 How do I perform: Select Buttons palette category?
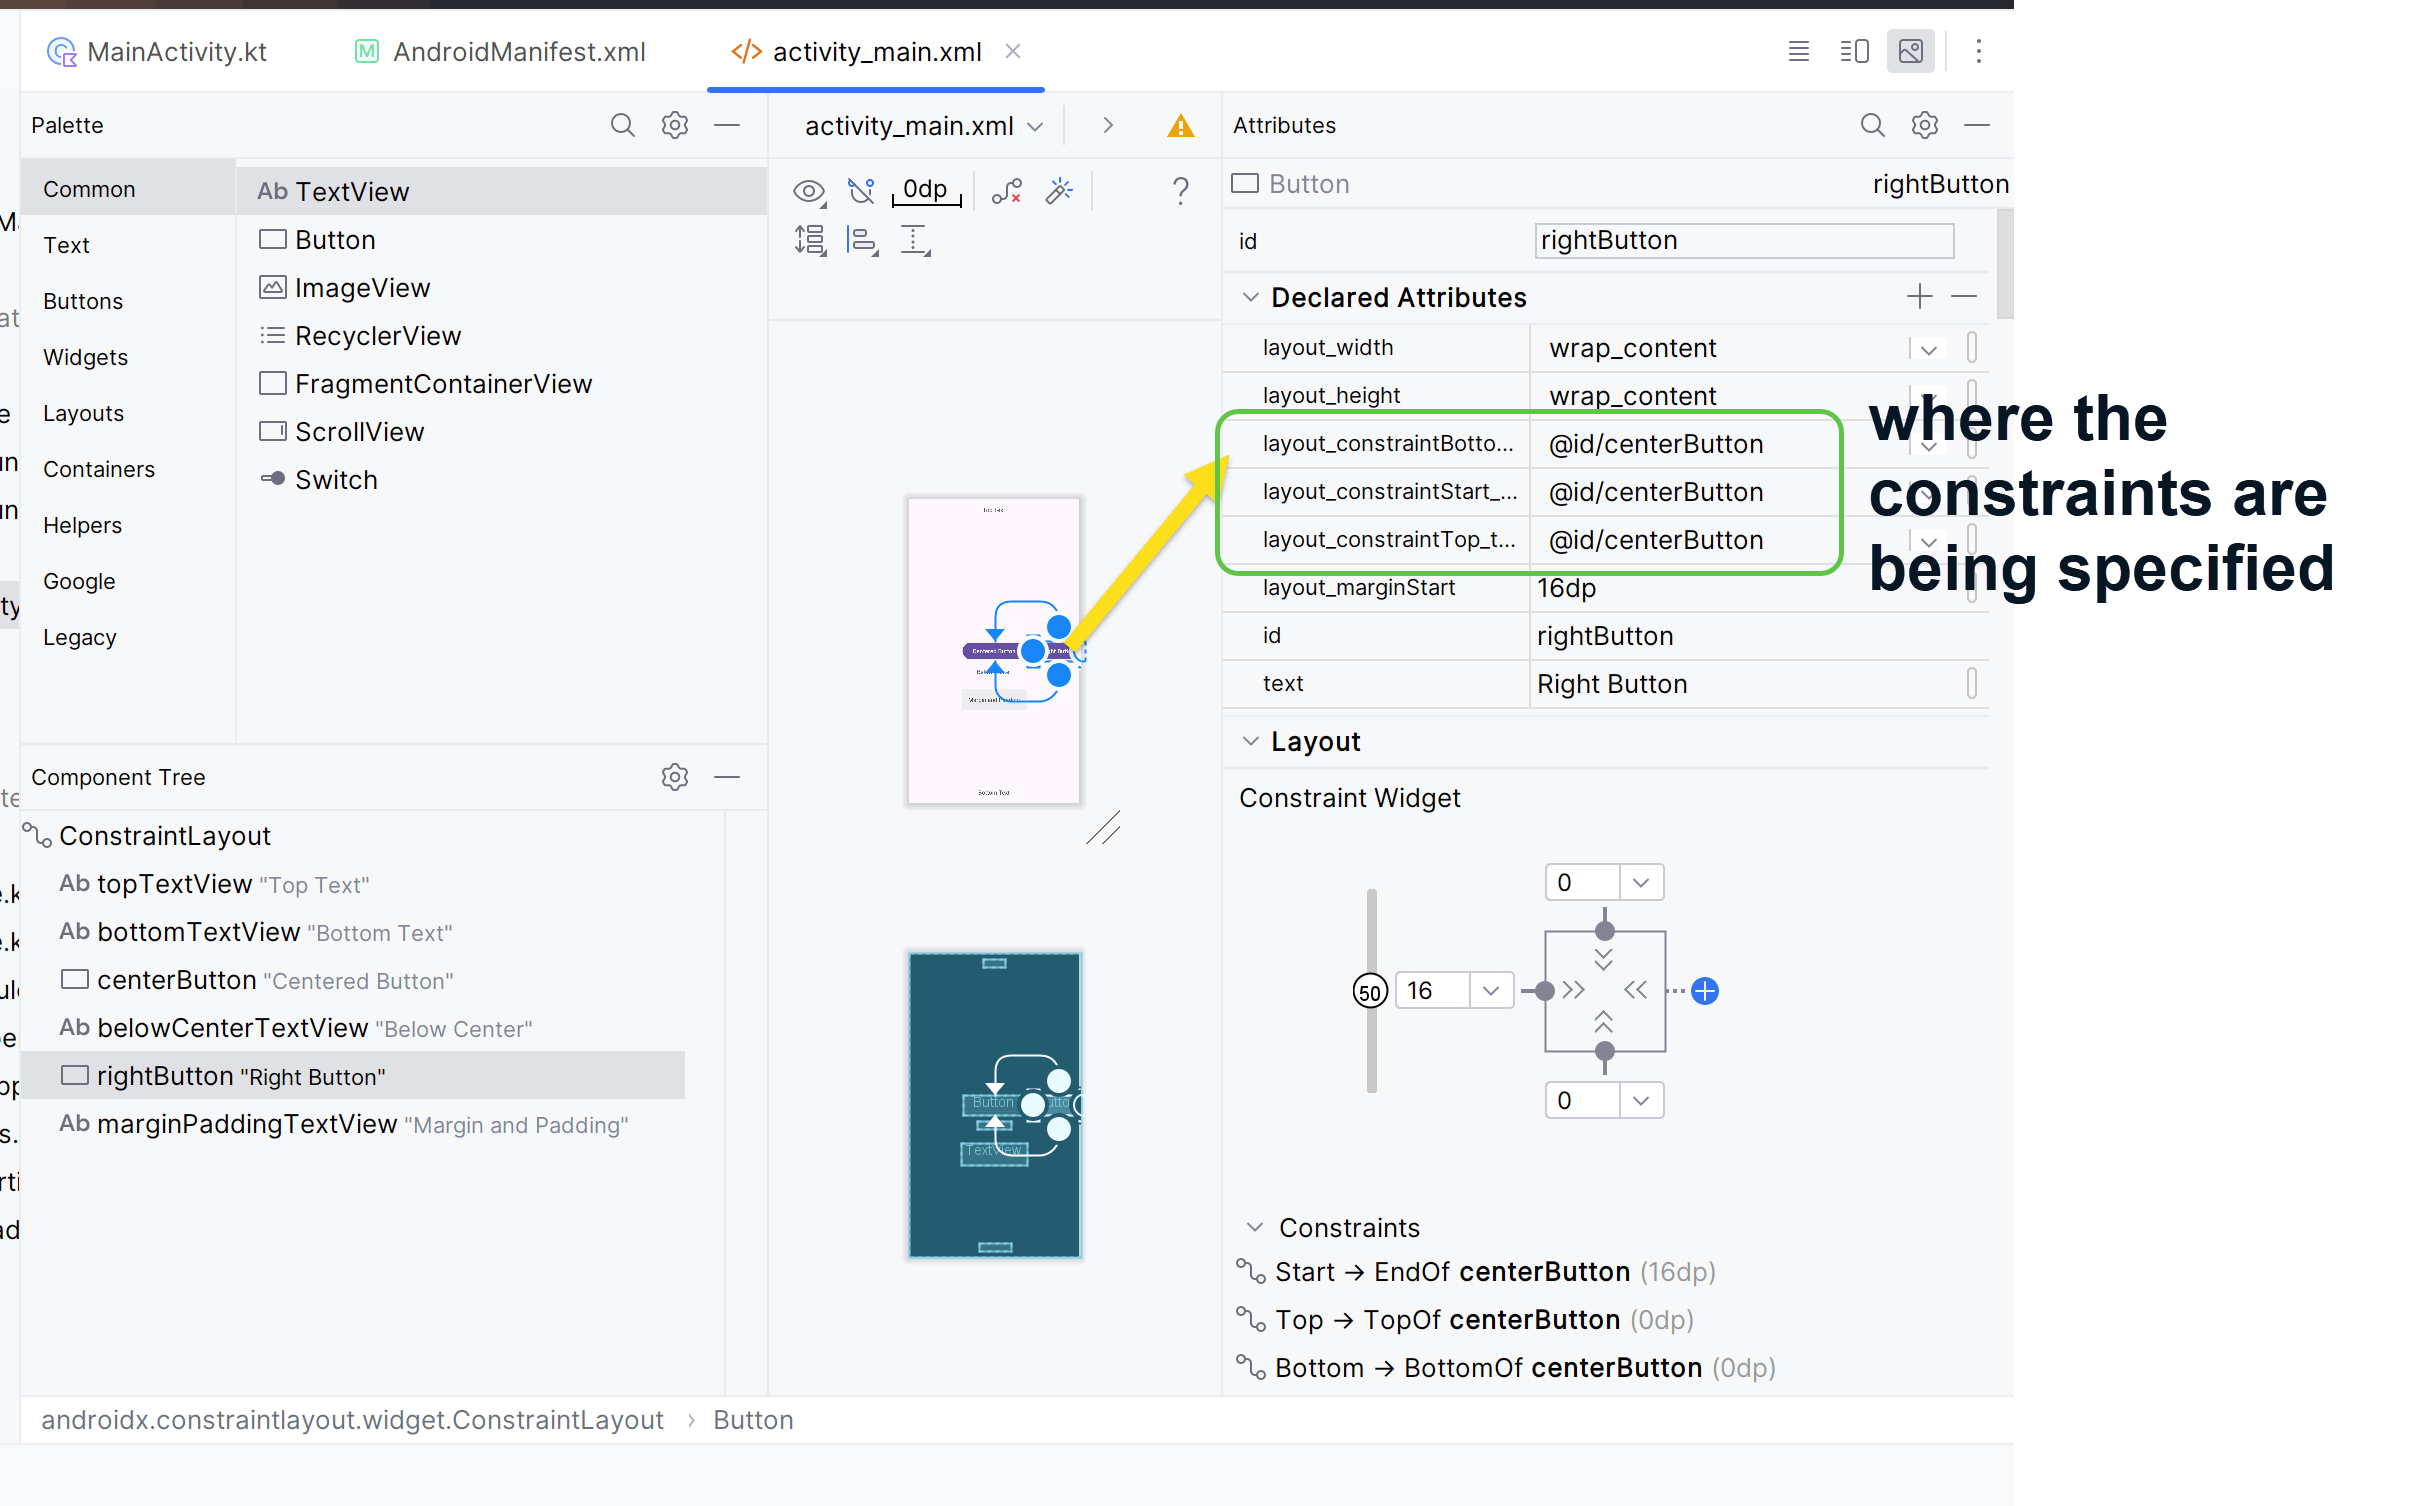[x=128, y=301]
